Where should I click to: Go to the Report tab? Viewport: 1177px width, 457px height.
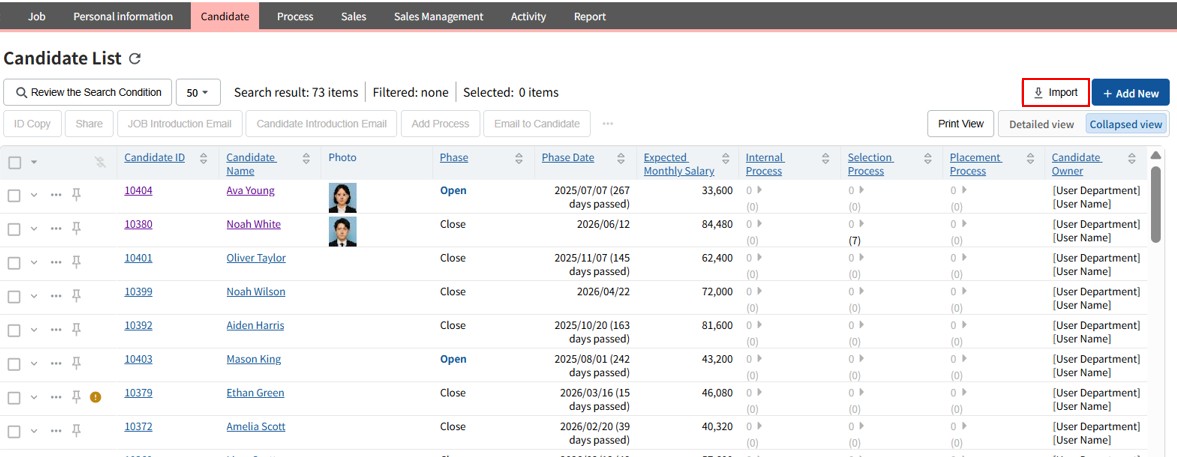coord(589,16)
